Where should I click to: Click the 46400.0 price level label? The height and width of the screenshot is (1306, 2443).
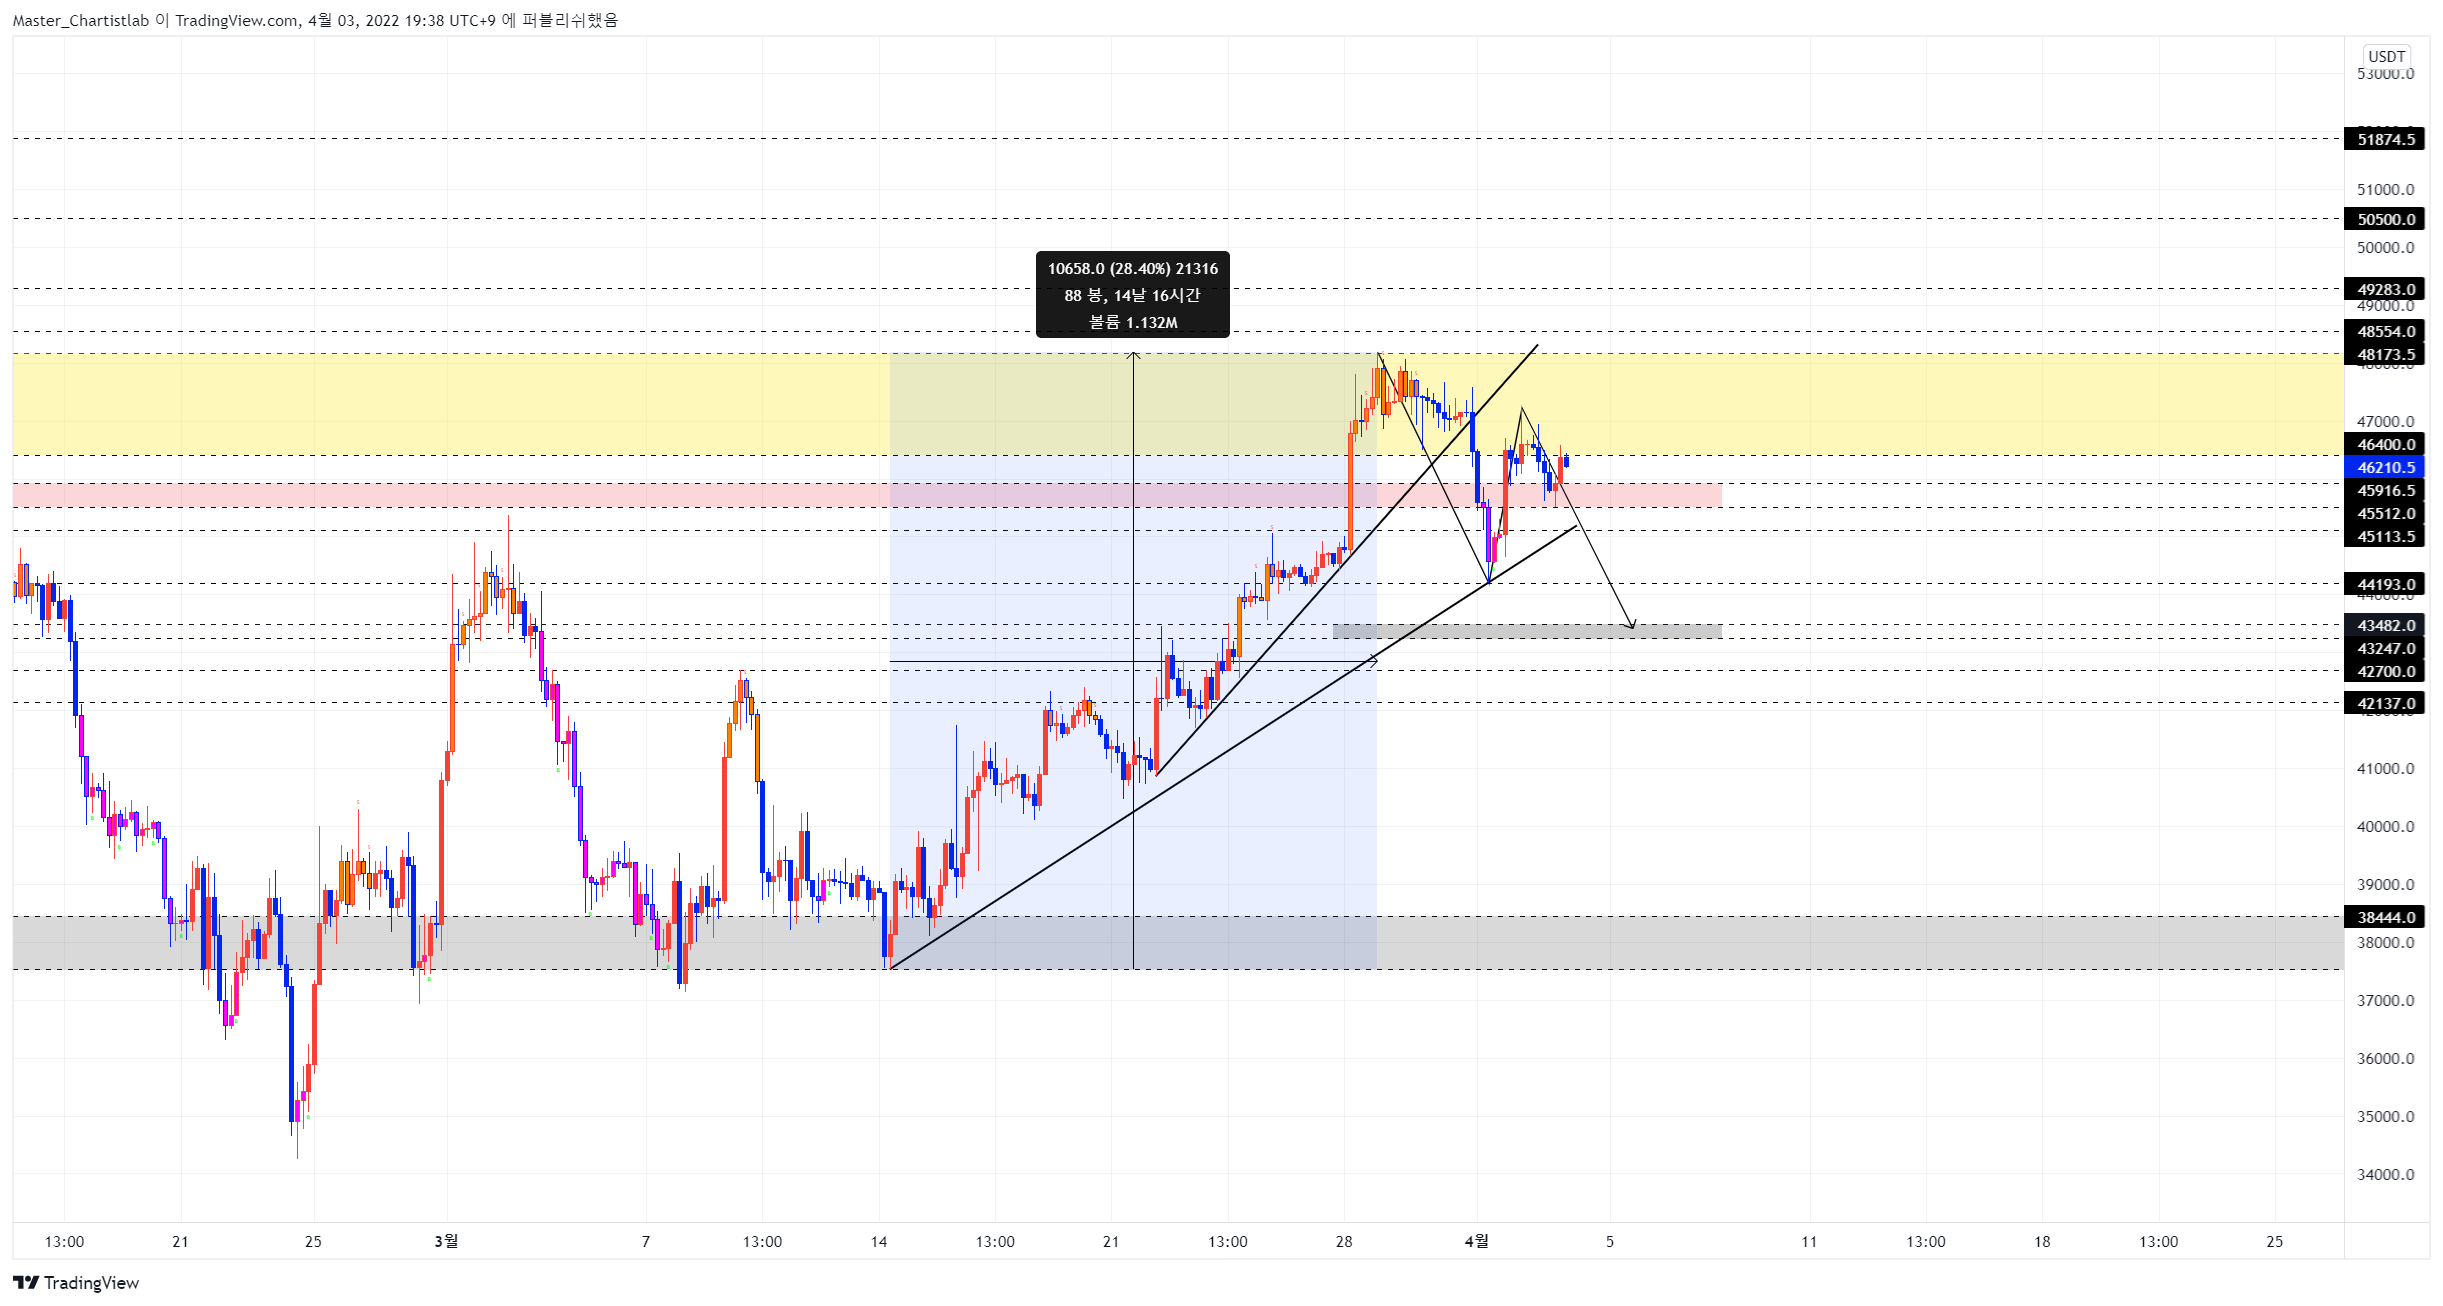tap(2385, 444)
